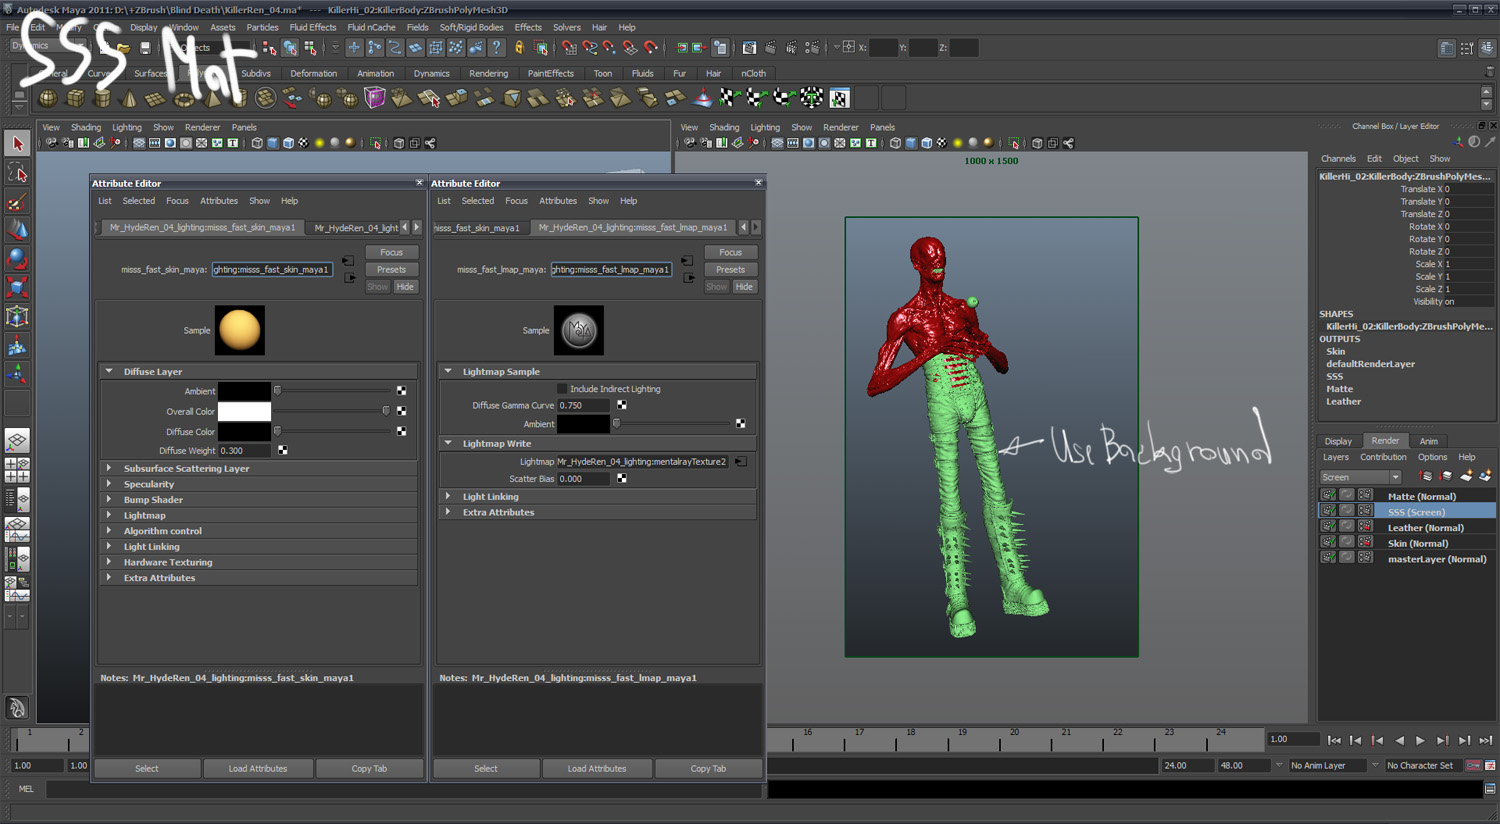
Task: Click Load Attributes in lmap Attribute Editor
Action: (597, 769)
